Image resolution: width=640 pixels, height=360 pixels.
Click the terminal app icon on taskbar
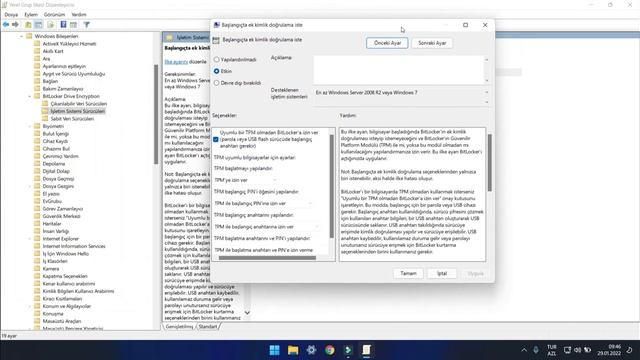pos(348,350)
